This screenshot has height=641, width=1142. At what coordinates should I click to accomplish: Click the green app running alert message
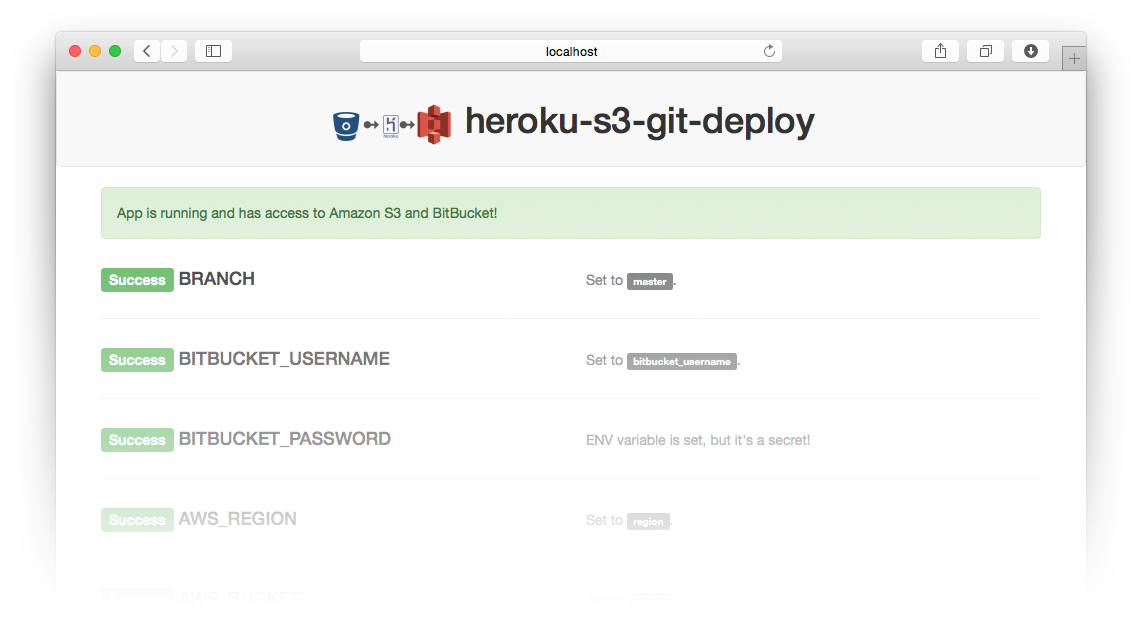coord(571,213)
